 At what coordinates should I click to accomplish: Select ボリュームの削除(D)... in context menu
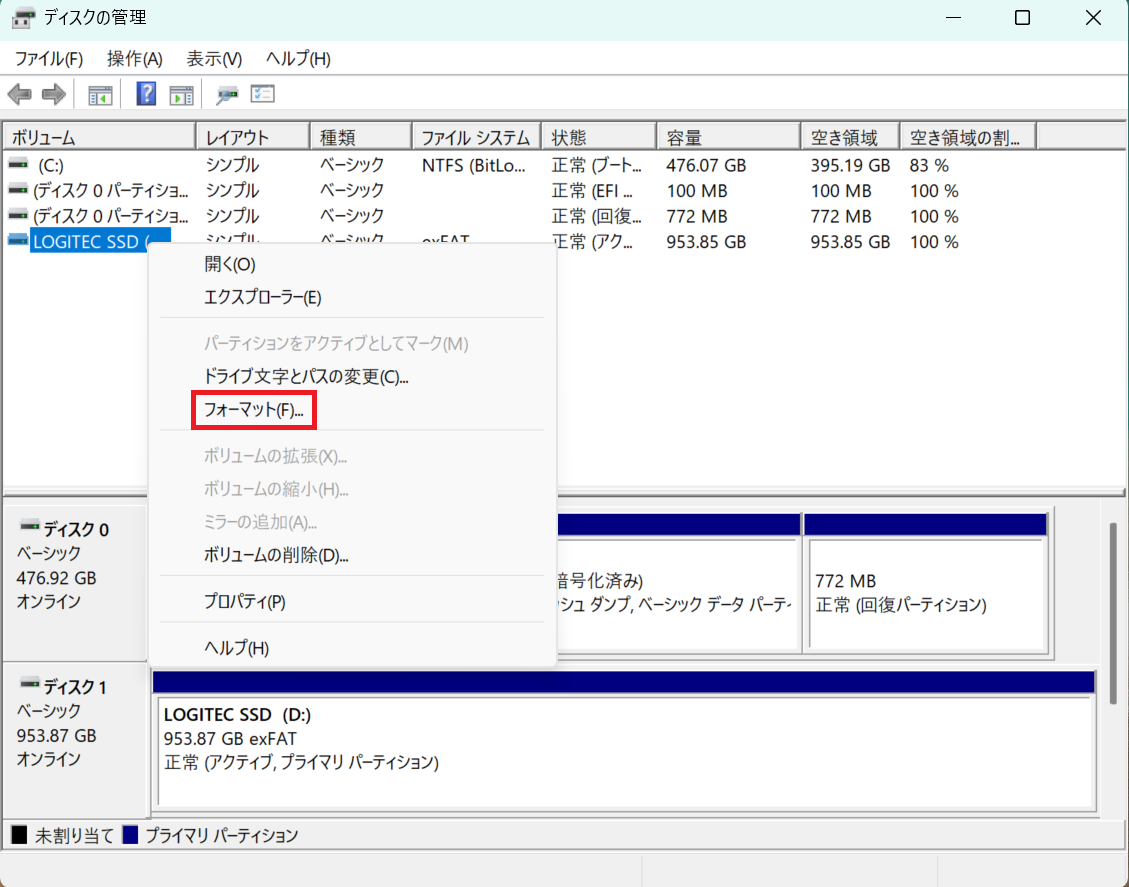[275, 555]
